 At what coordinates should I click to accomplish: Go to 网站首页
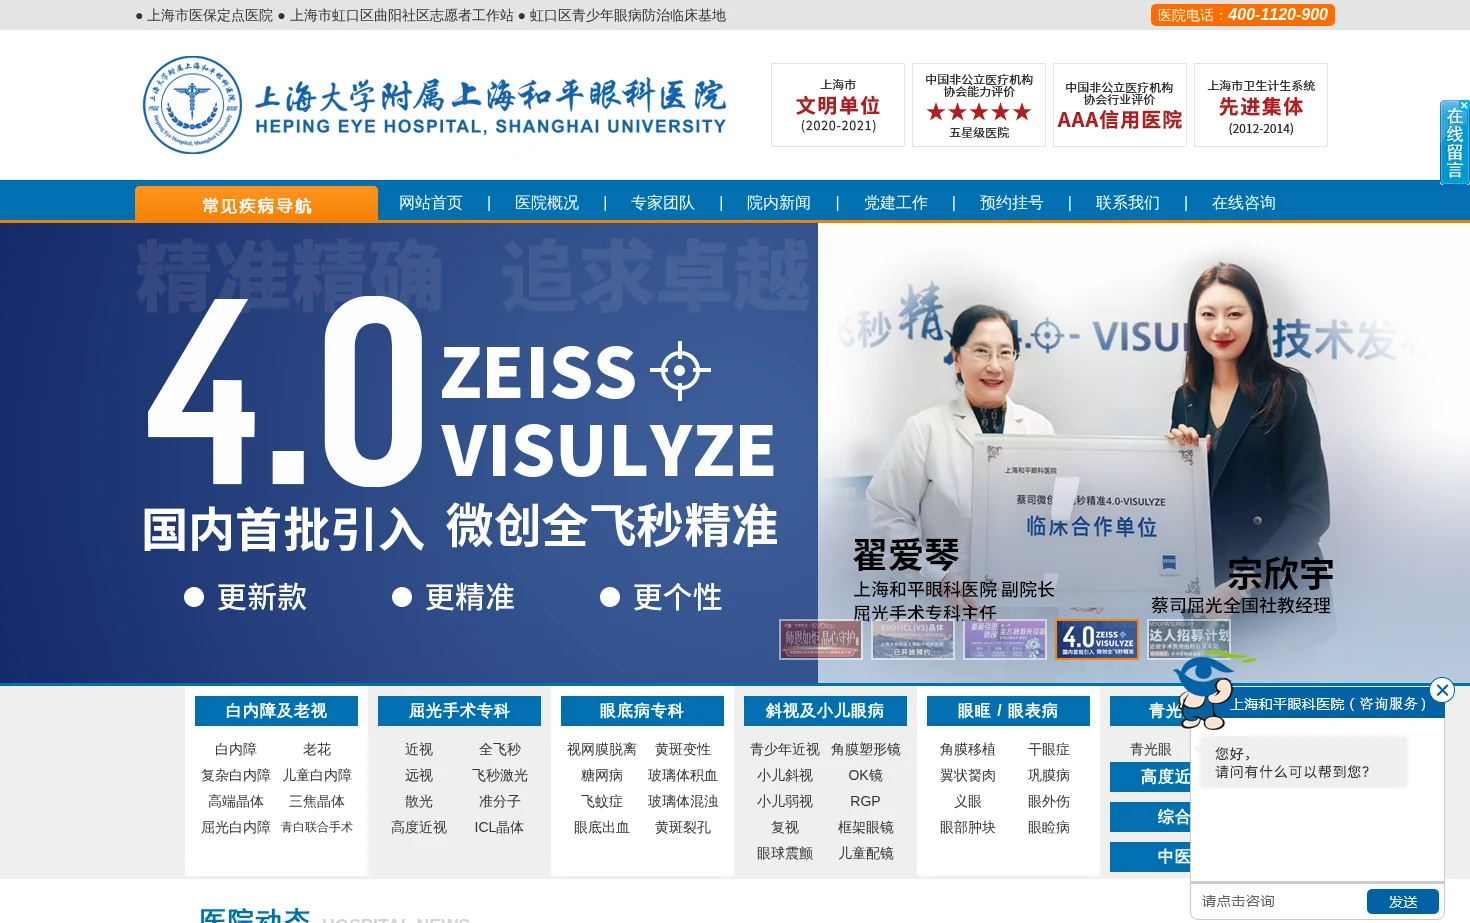pyautogui.click(x=431, y=203)
